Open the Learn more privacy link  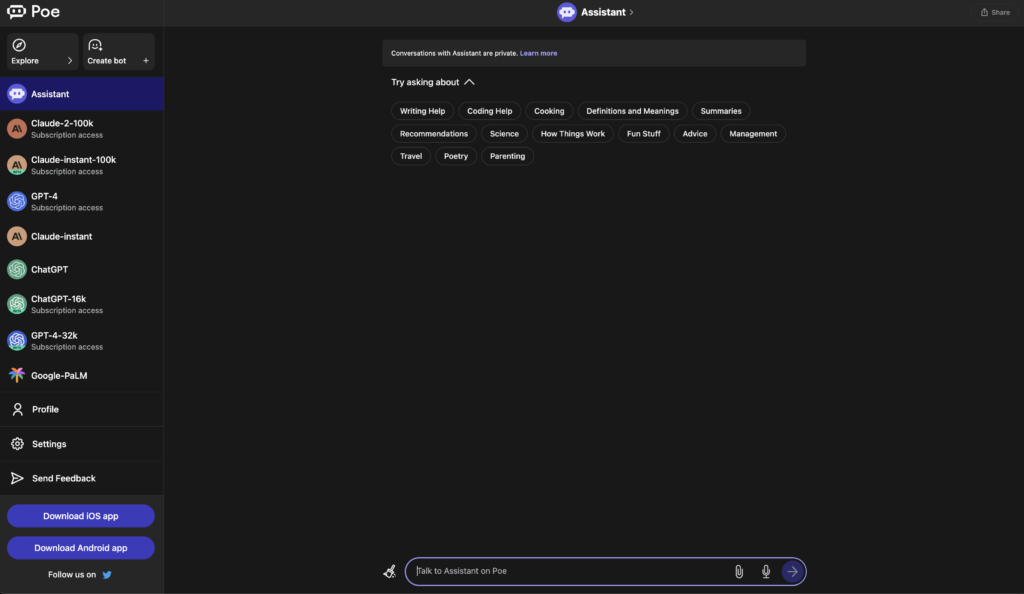click(x=538, y=54)
